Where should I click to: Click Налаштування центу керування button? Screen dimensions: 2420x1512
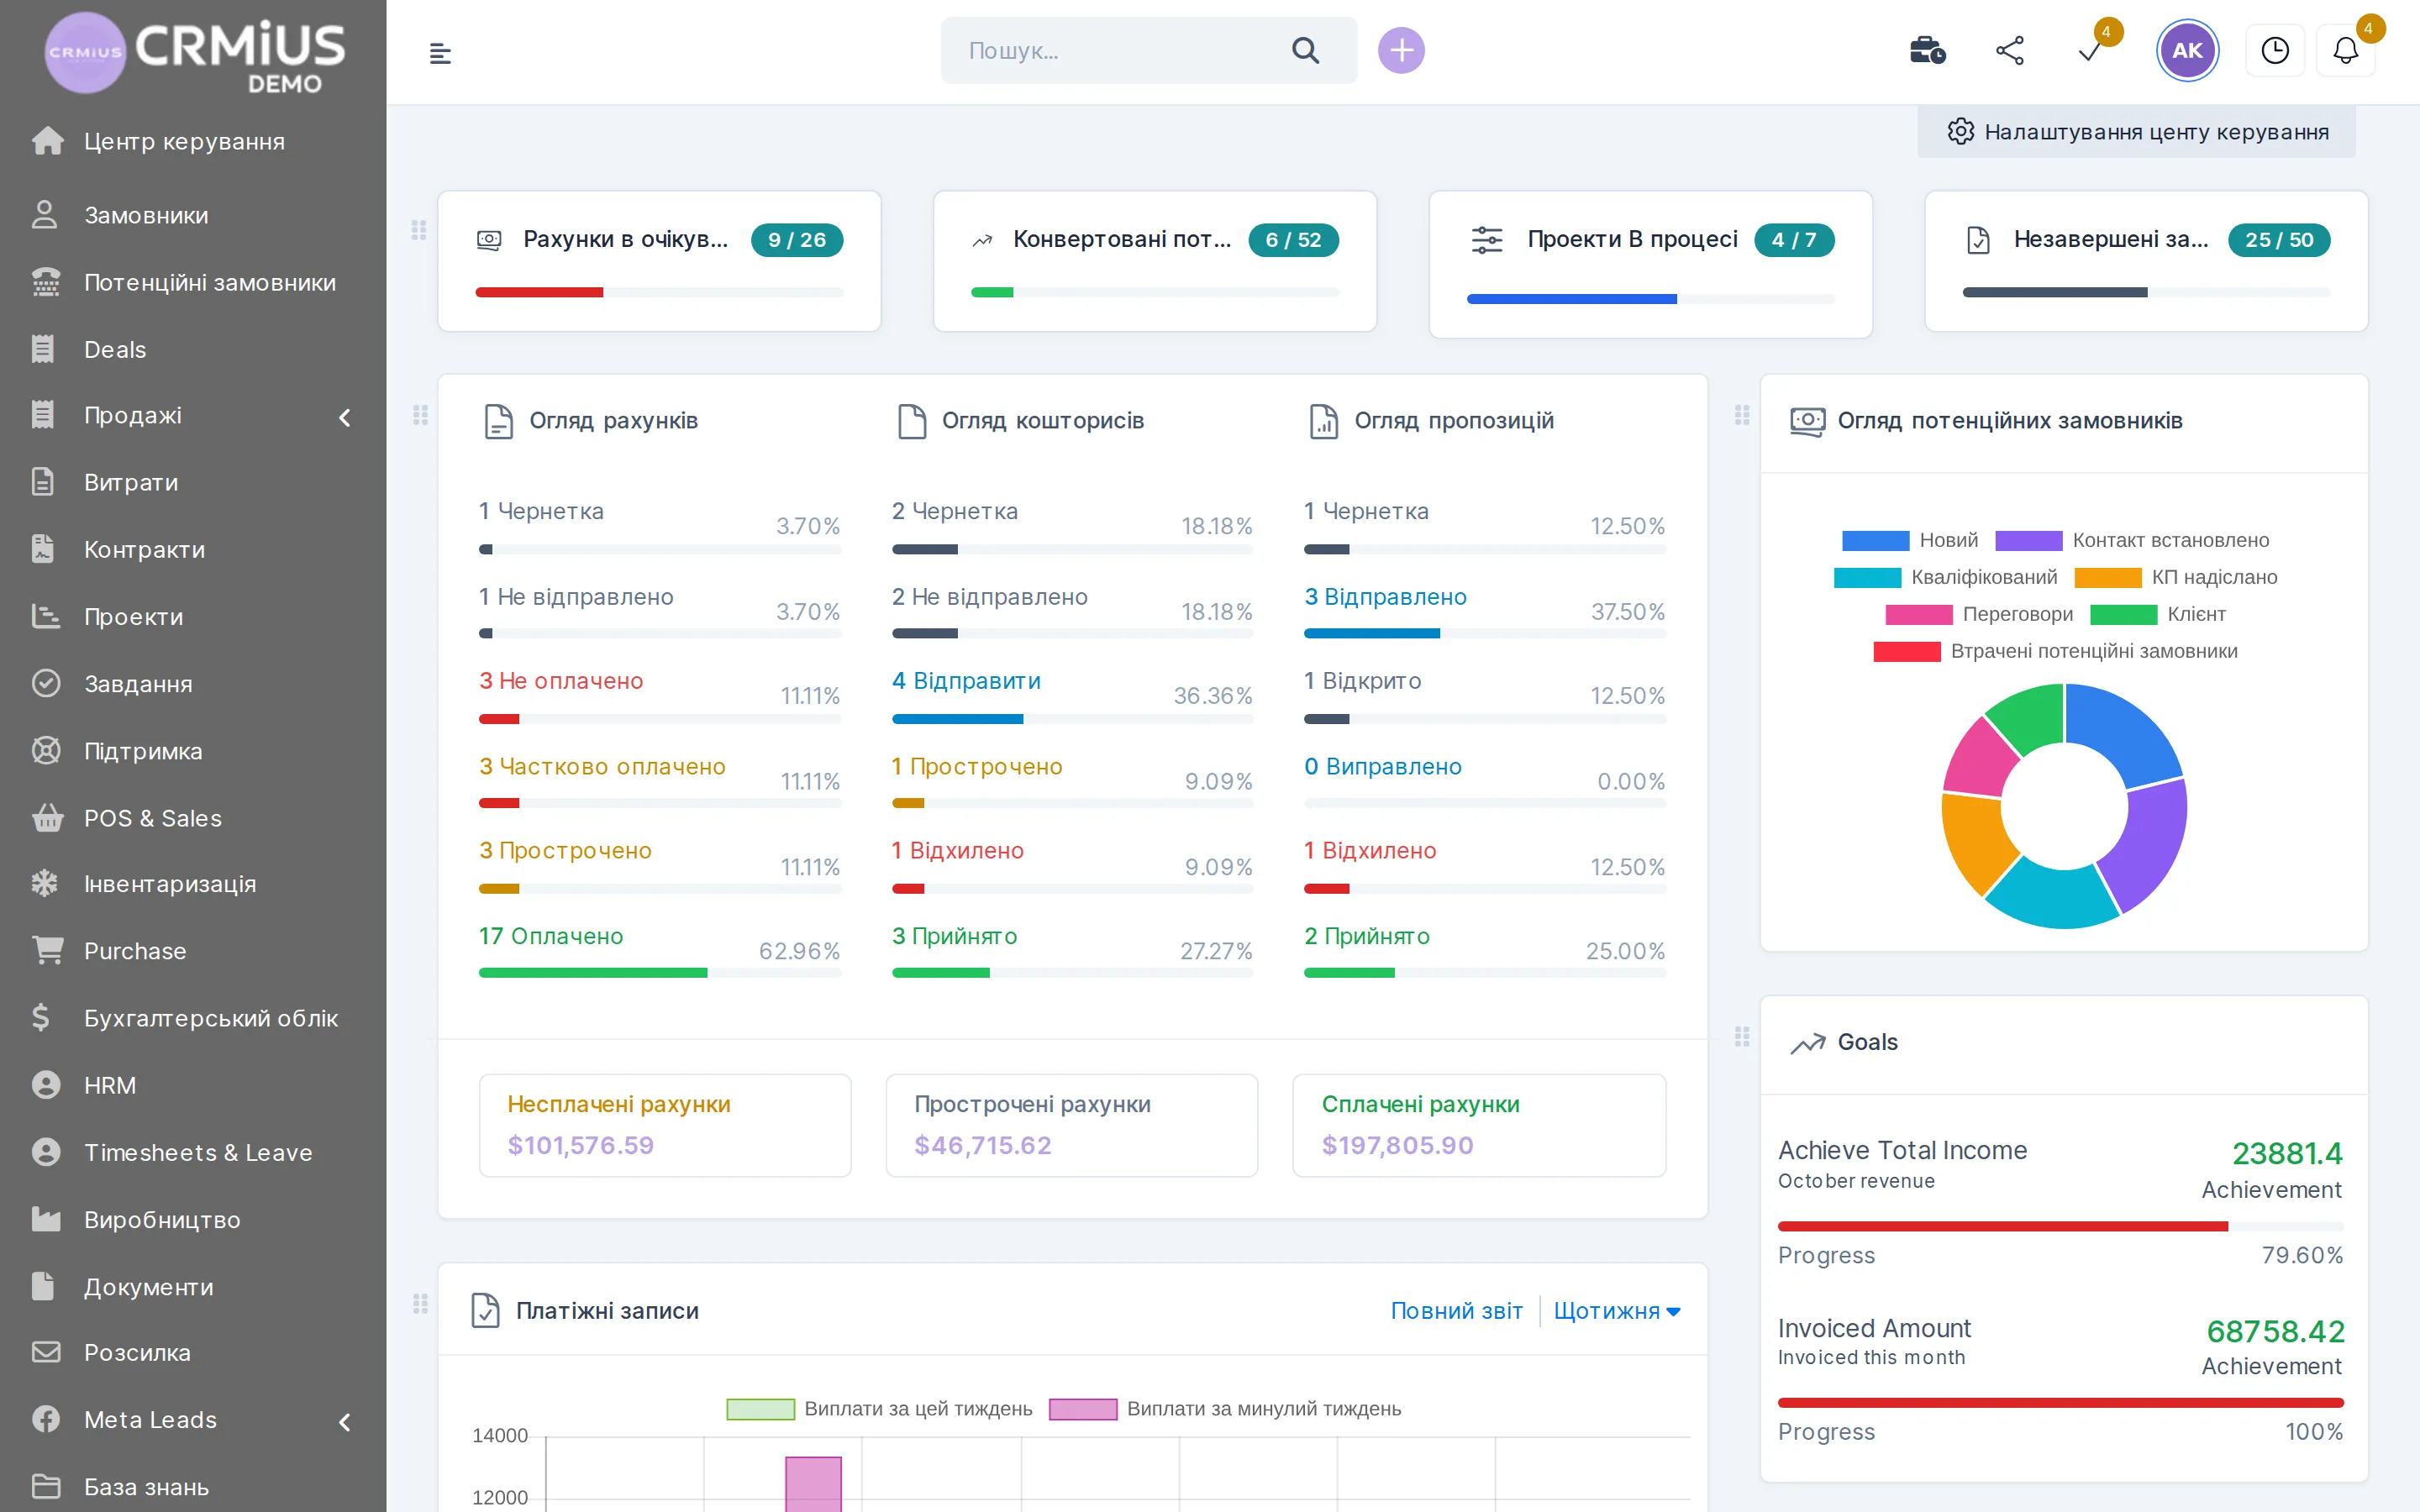point(2137,132)
